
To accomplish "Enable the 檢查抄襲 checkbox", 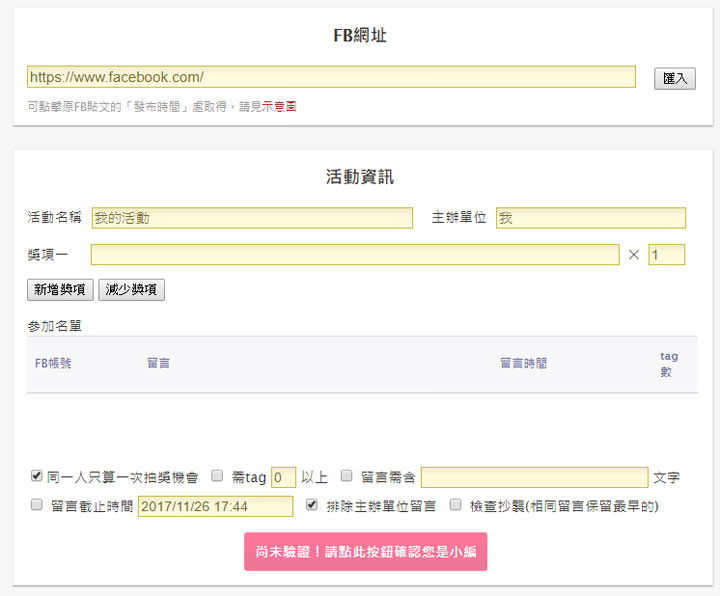I will [x=456, y=505].
